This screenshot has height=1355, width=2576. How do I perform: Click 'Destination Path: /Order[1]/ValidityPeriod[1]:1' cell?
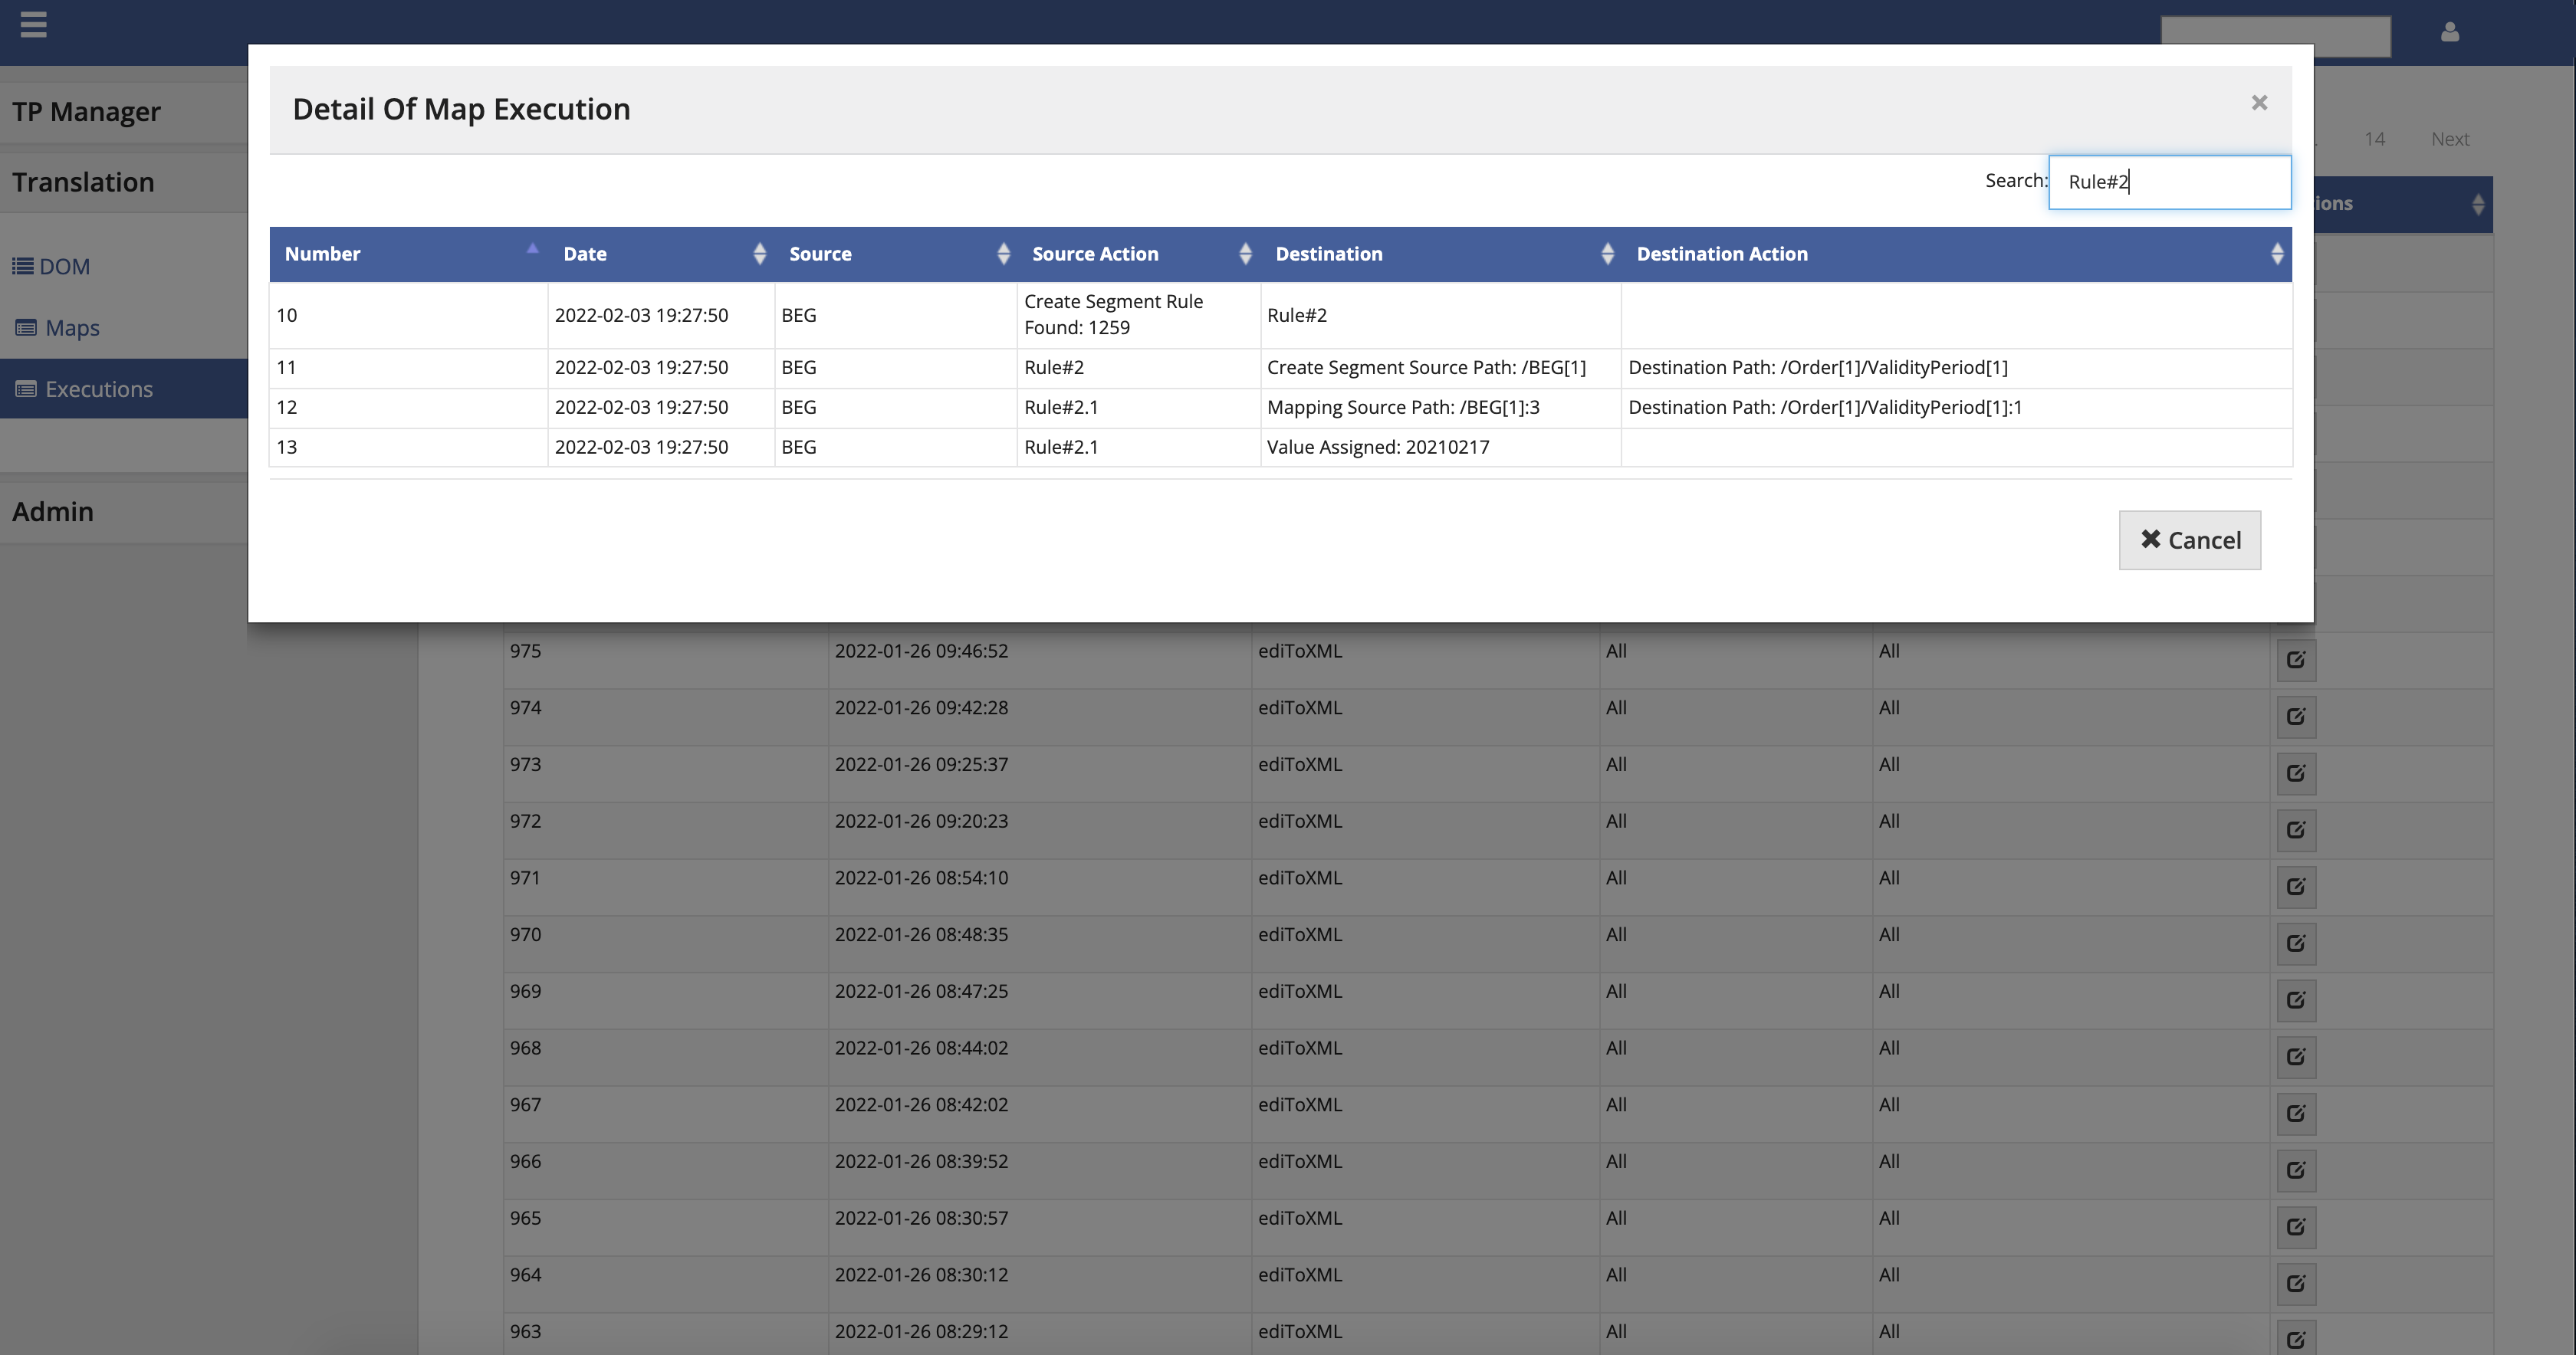tap(1957, 408)
